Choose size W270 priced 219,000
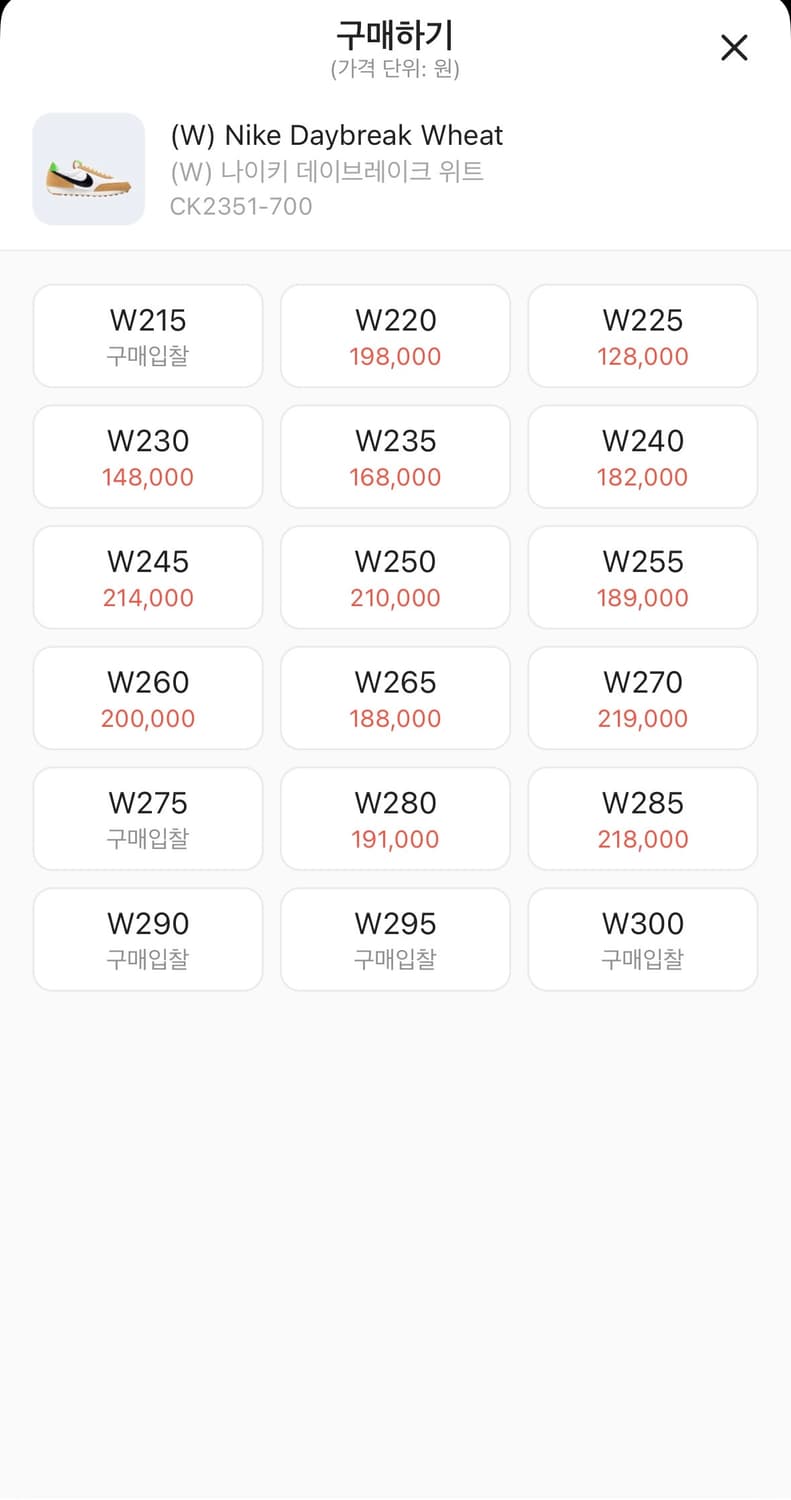 643,698
